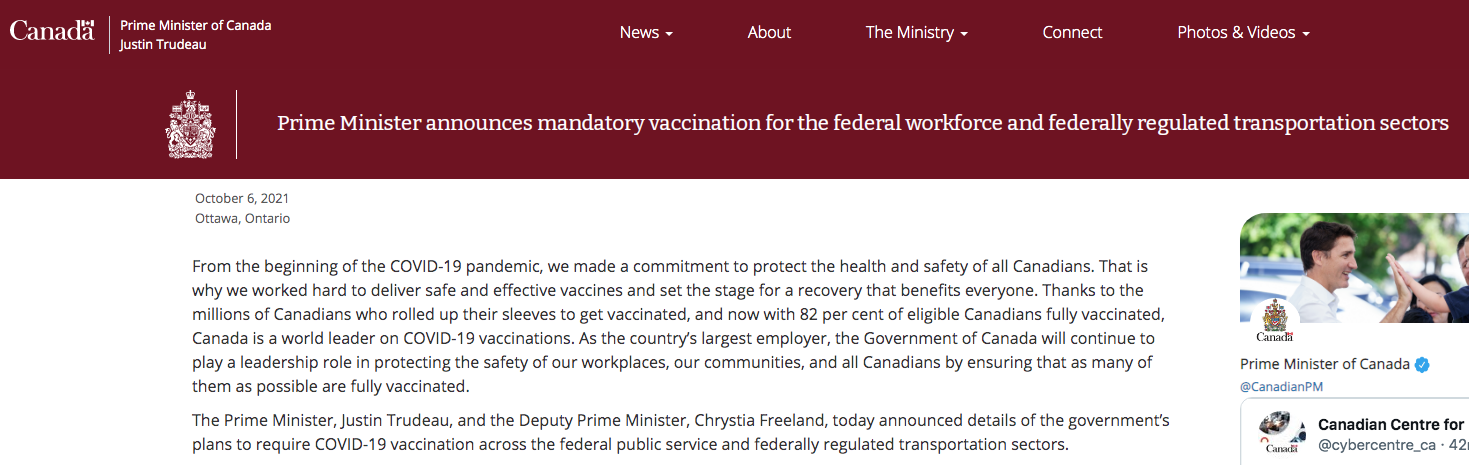Click the verified badge beside Prime Minister of Canada

coord(1422,364)
